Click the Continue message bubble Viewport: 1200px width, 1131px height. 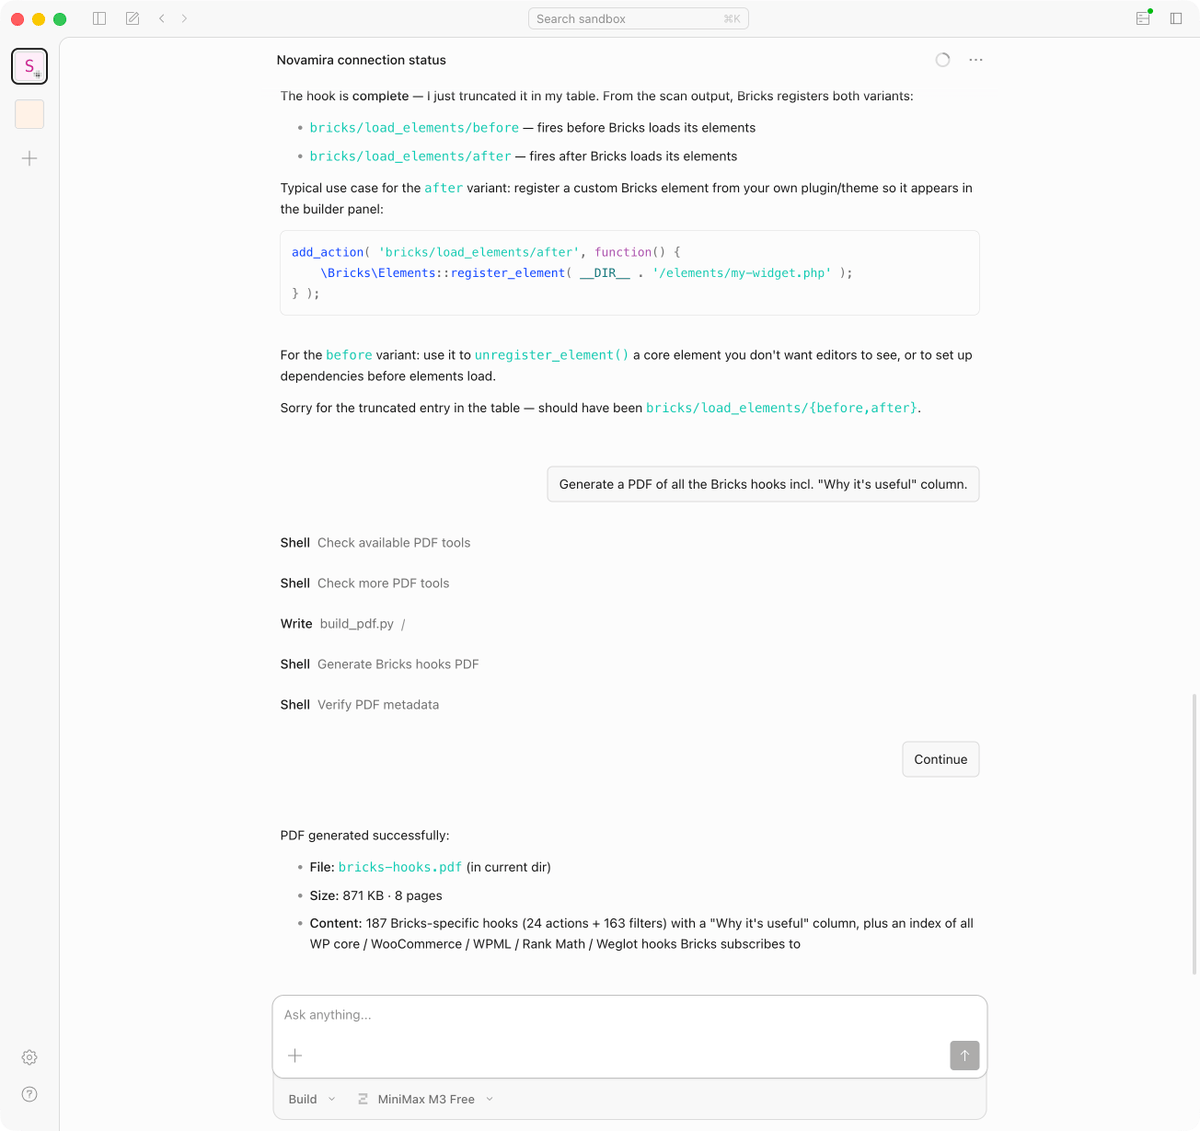941,759
